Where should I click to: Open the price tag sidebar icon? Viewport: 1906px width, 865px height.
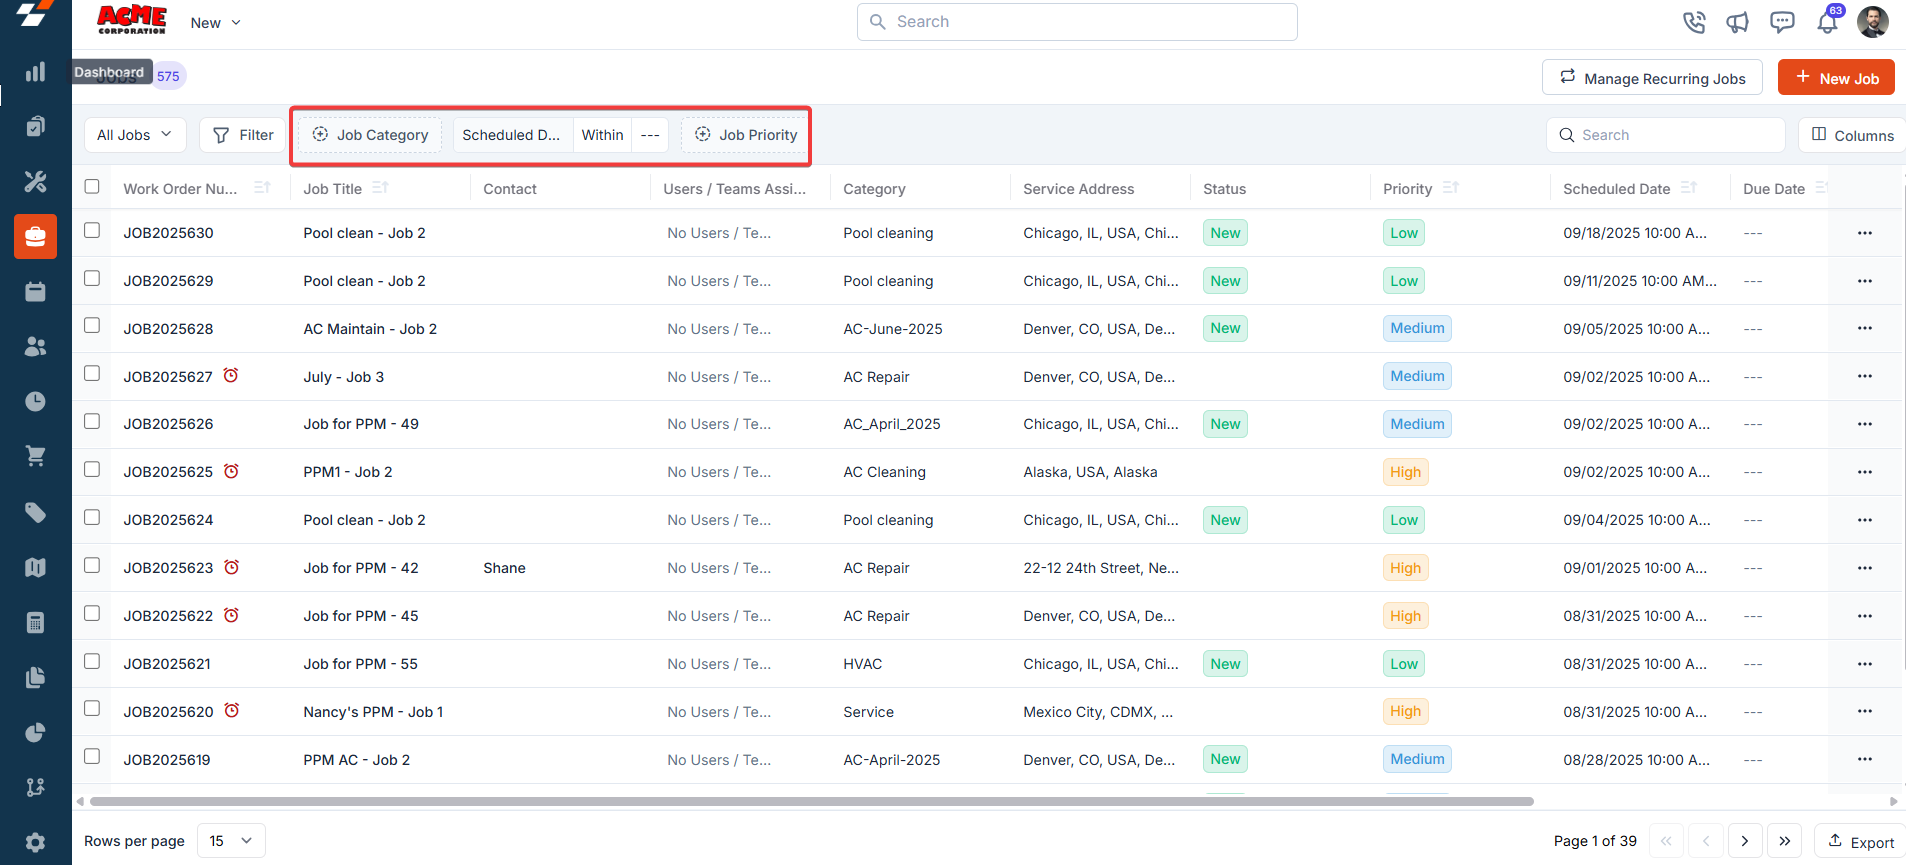(35, 513)
